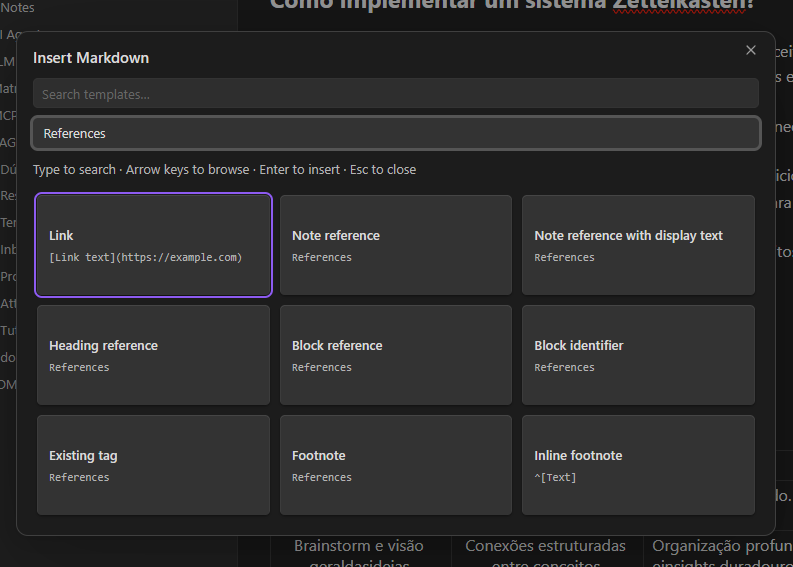Open the Notes item in sidebar

click(17, 8)
